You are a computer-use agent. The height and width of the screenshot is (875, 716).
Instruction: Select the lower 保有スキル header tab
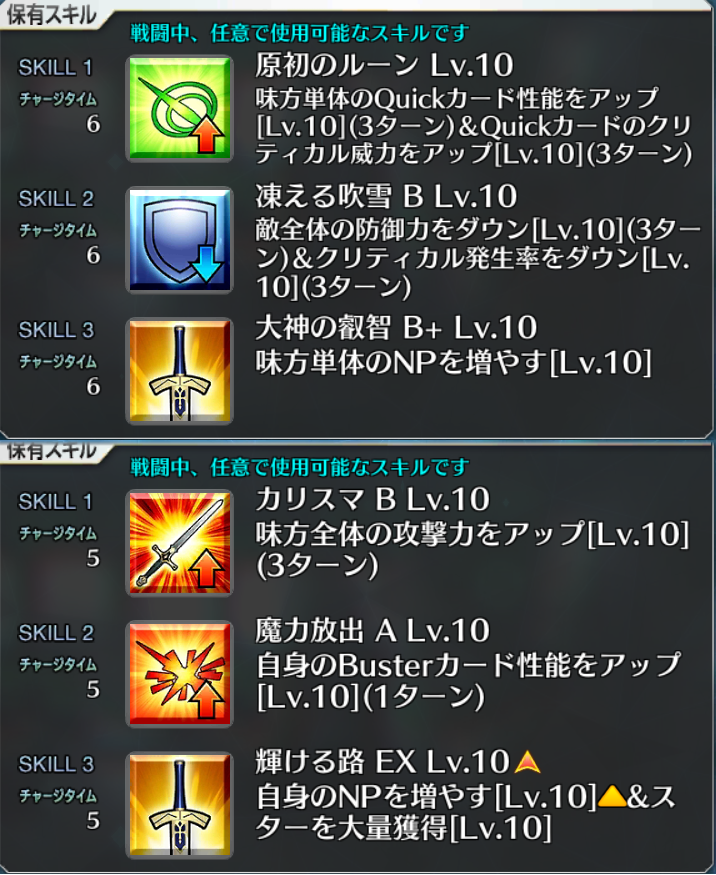[x=51, y=451]
